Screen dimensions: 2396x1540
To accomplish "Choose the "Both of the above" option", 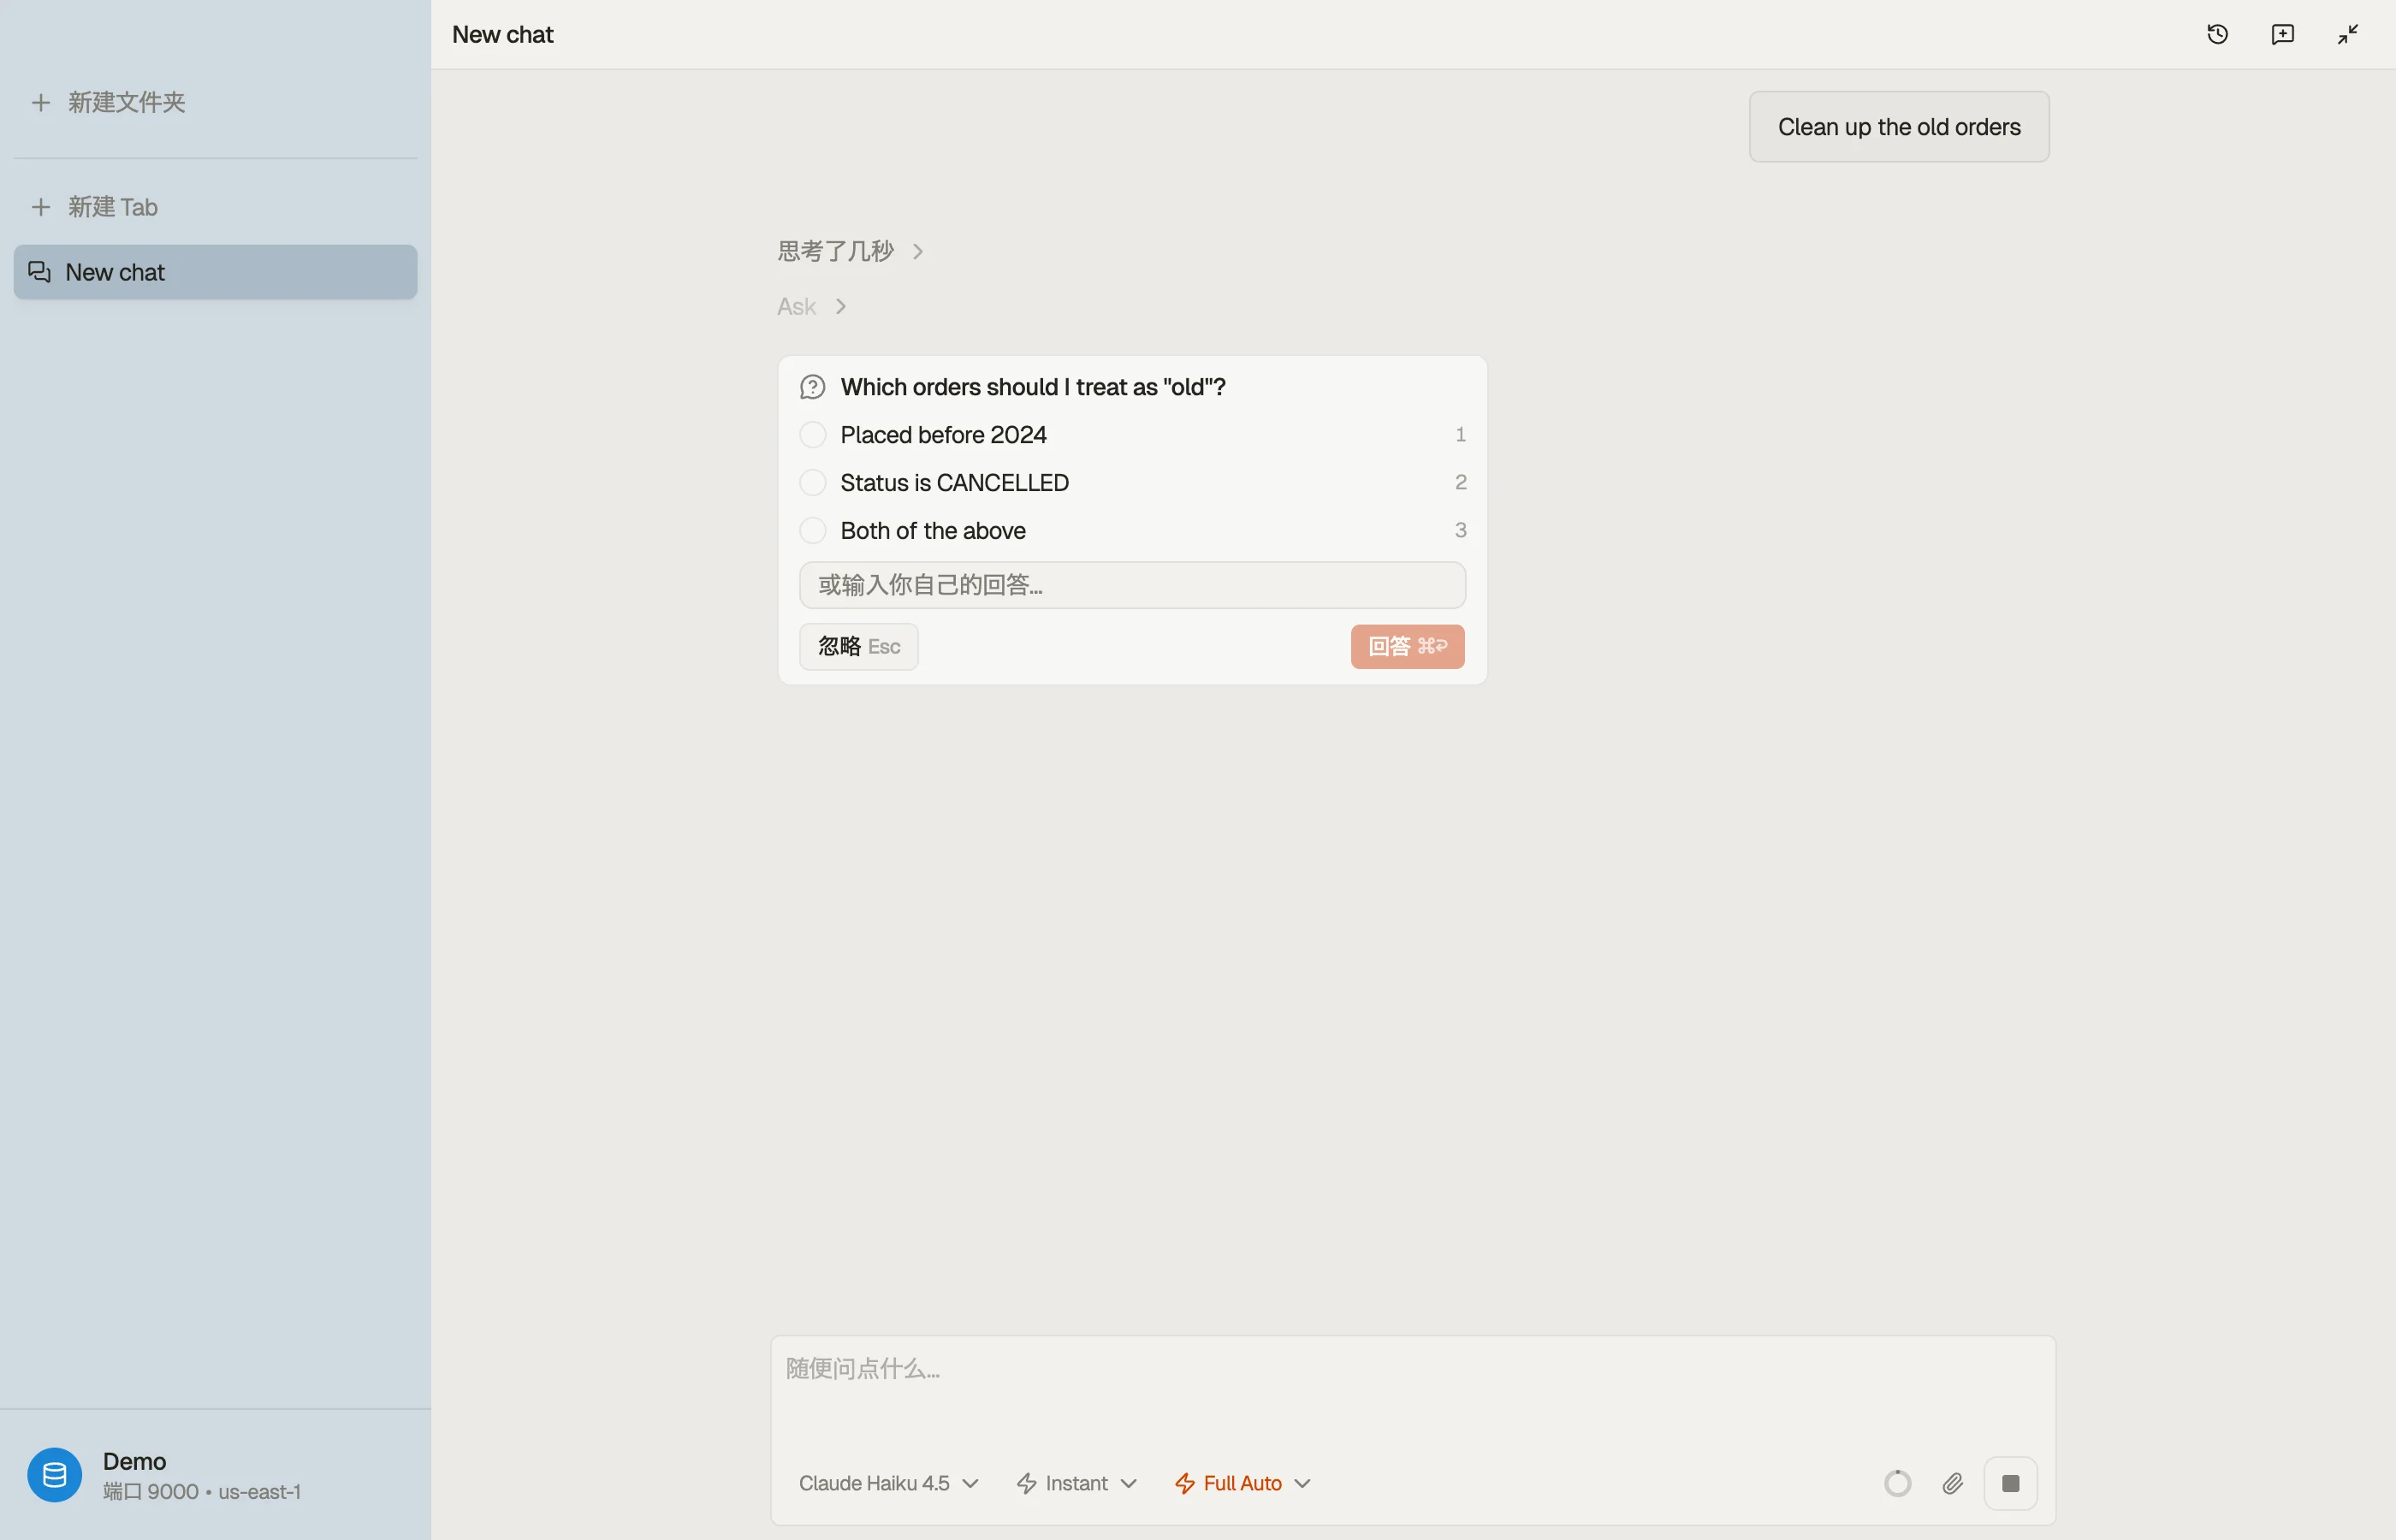I will pyautogui.click(x=1132, y=531).
